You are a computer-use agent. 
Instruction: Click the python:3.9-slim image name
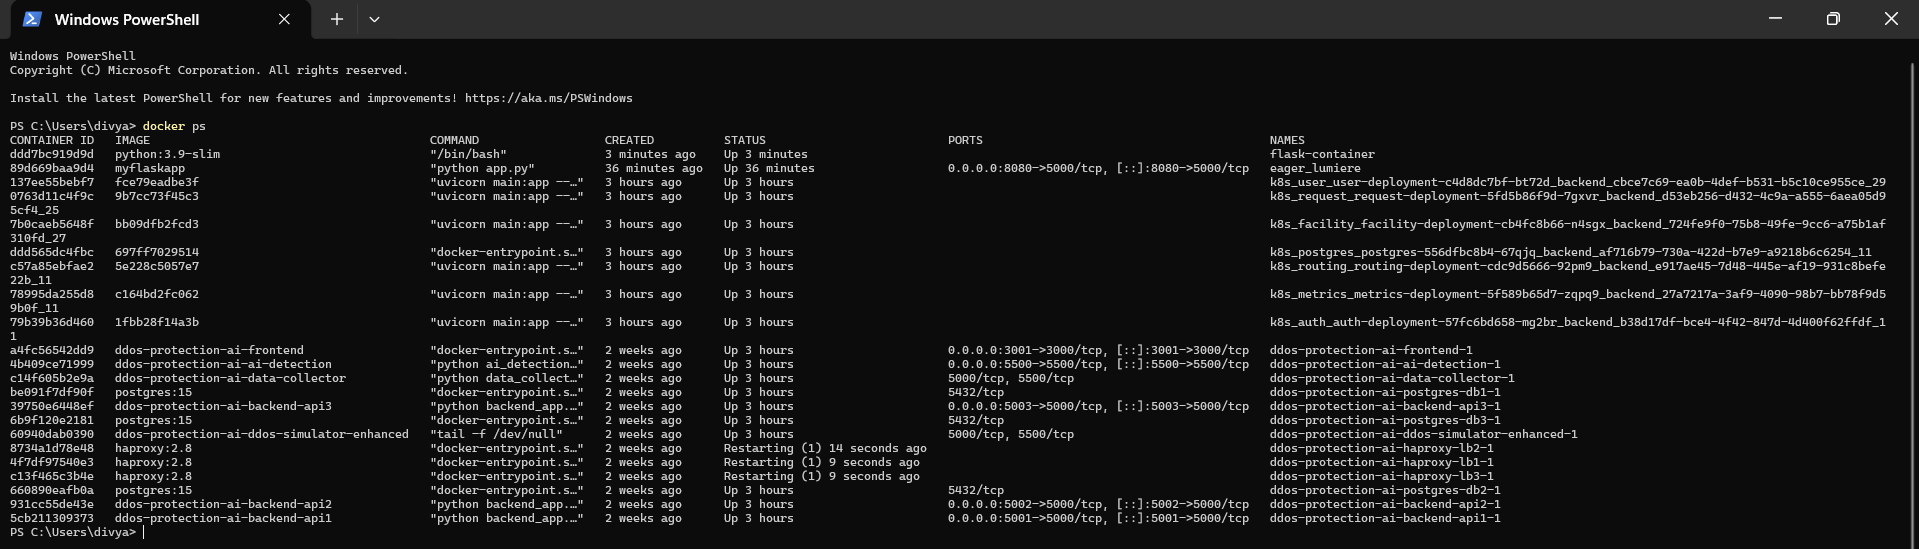point(167,154)
